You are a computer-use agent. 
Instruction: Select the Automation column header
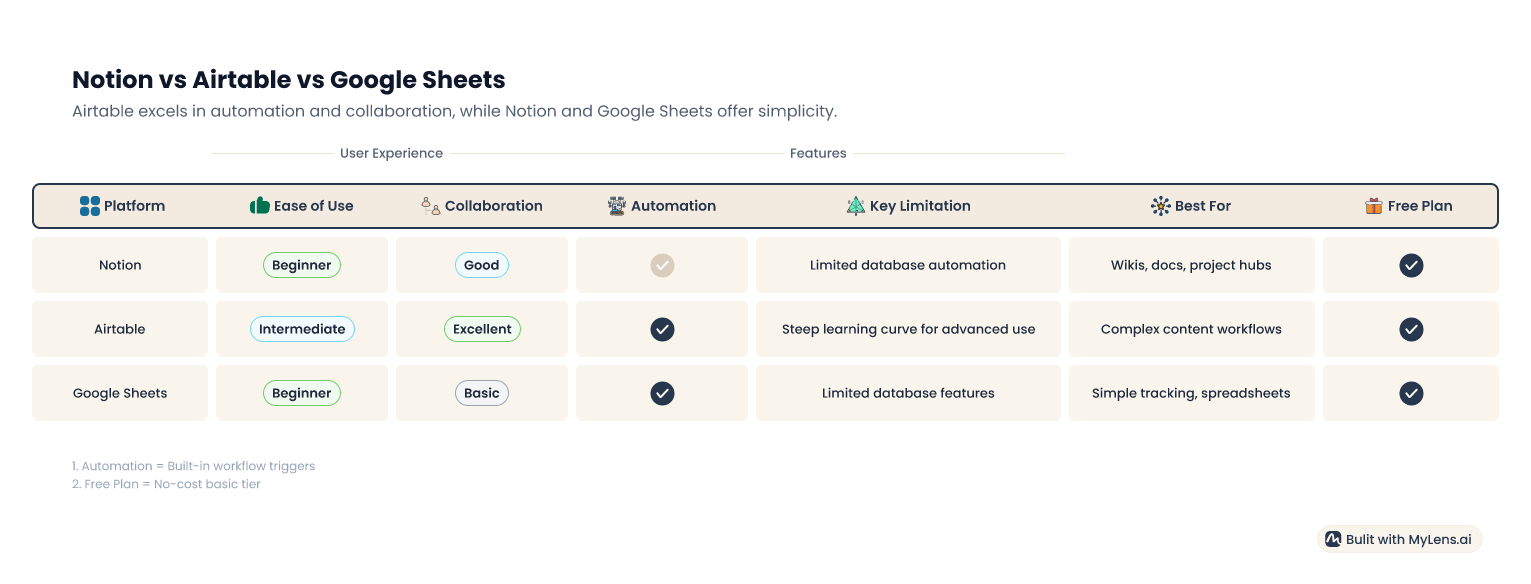pyautogui.click(x=662, y=206)
